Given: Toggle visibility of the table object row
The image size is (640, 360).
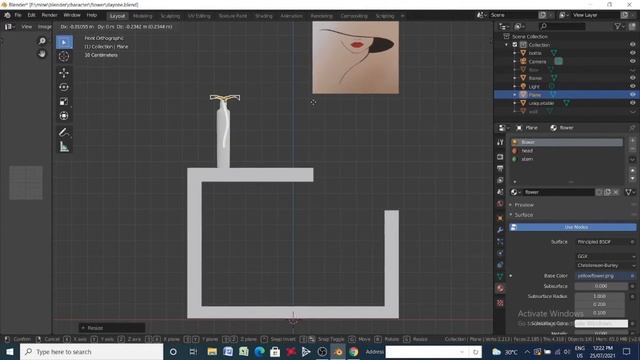Looking at the screenshot, I should (x=632, y=103).
